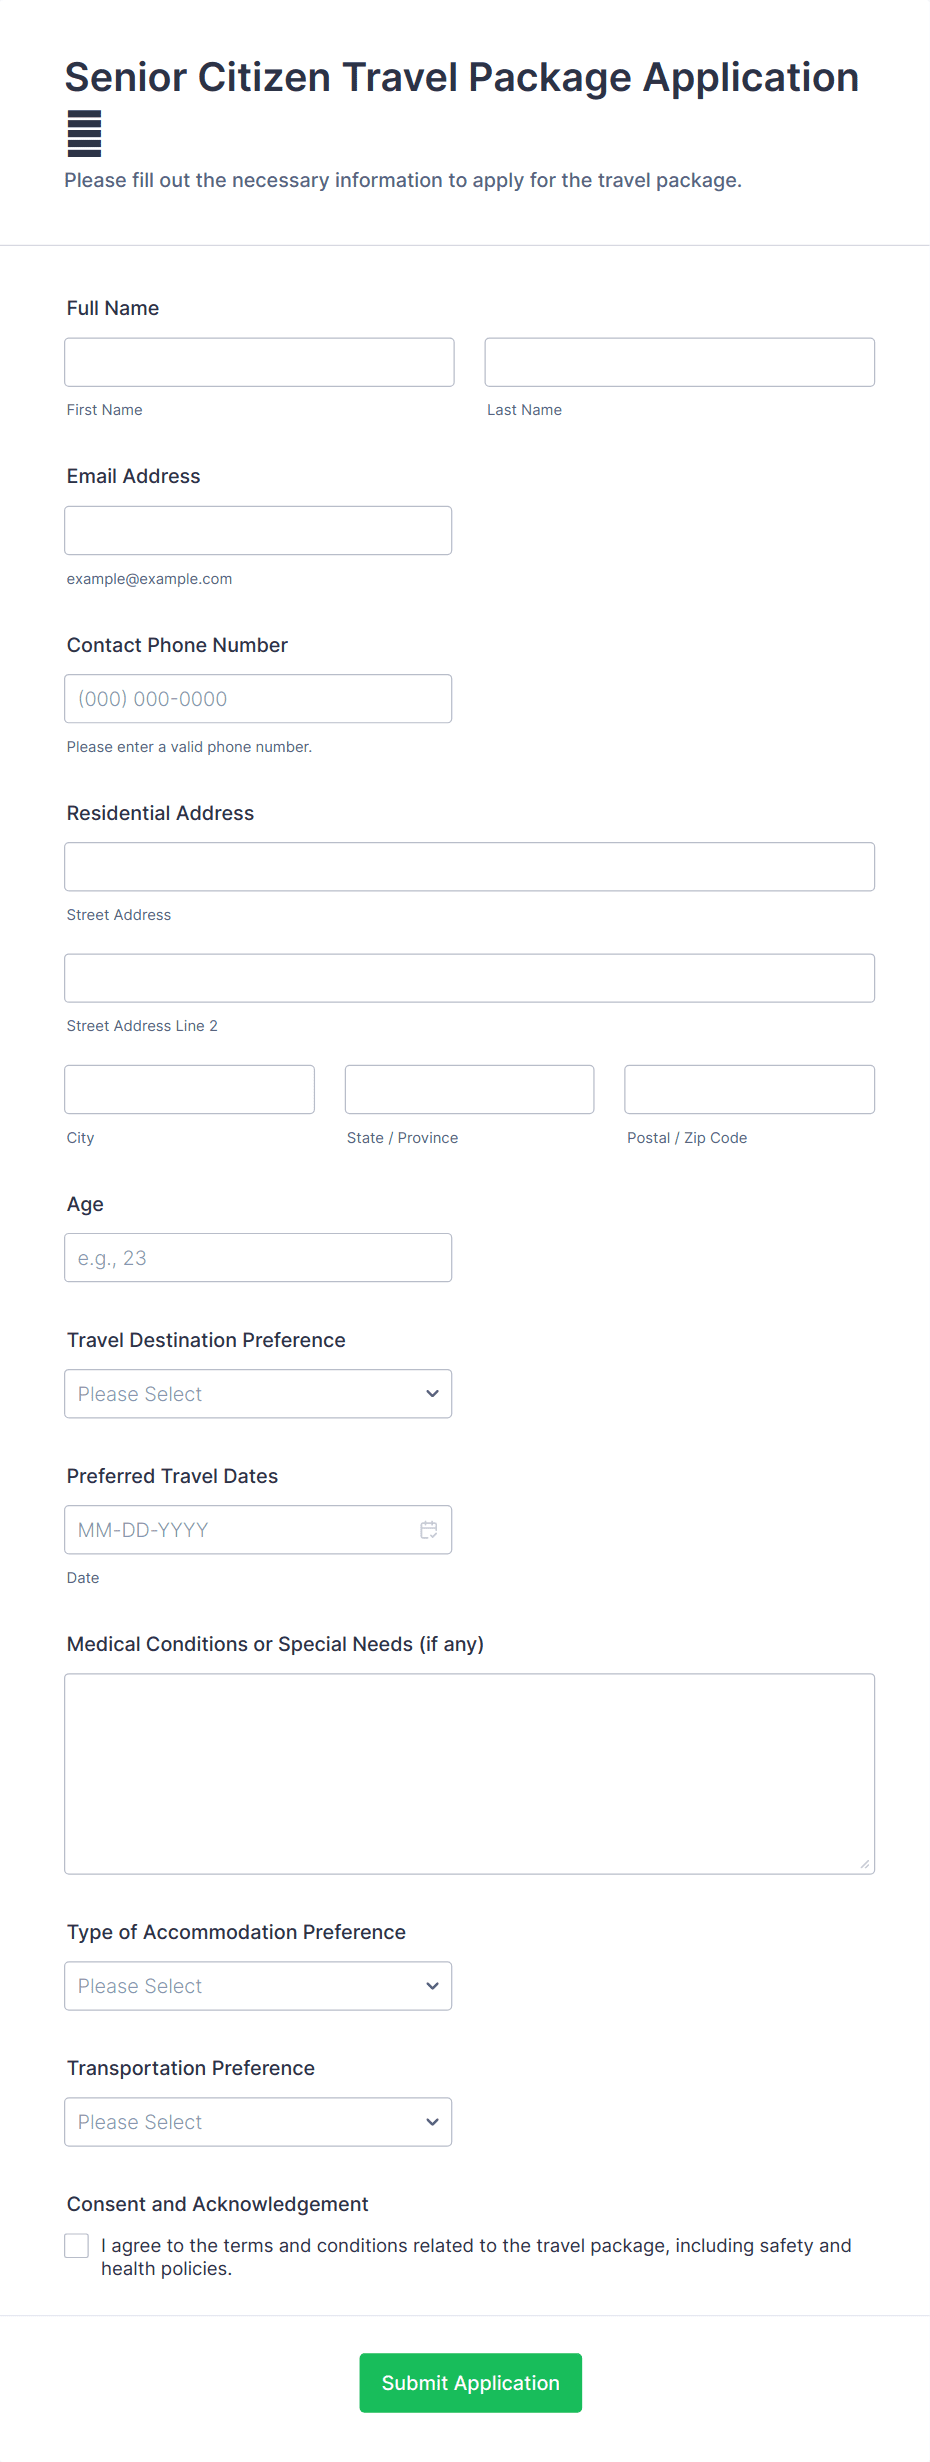
Task: Click the striped form logo icon
Action: [84, 134]
